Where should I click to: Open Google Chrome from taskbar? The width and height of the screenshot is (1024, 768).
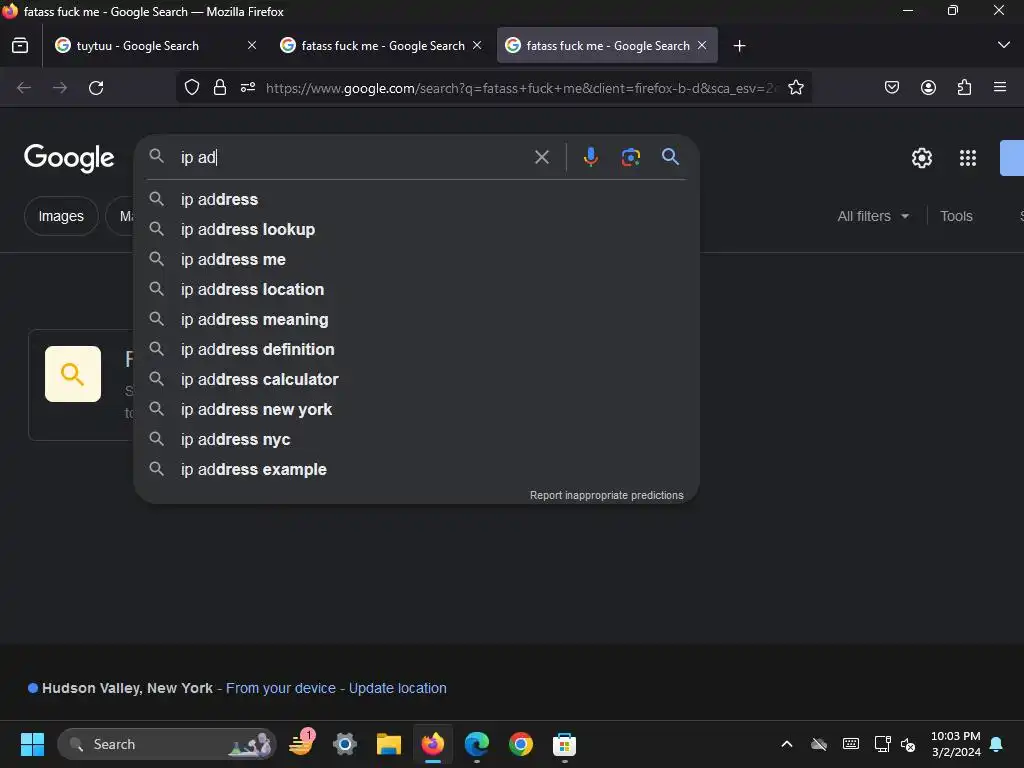pos(520,744)
